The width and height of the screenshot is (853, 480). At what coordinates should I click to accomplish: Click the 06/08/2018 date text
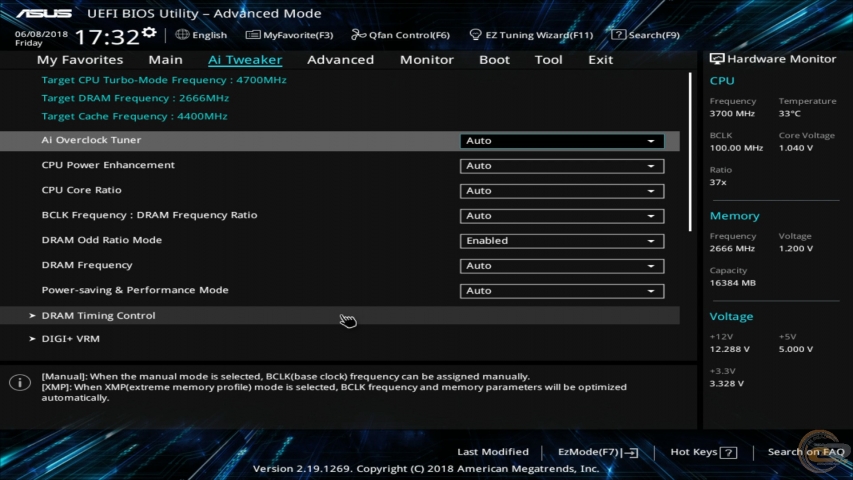(x=41, y=34)
